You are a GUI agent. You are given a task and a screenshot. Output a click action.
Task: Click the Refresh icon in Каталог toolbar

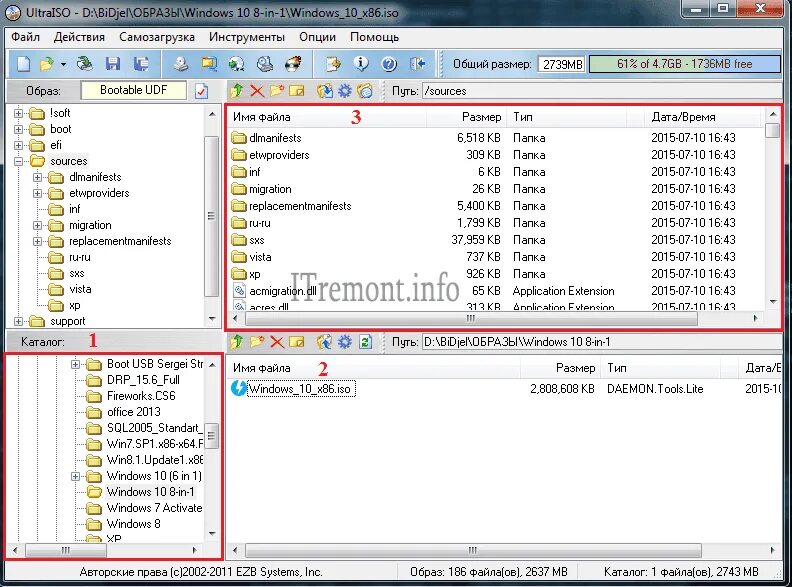365,342
